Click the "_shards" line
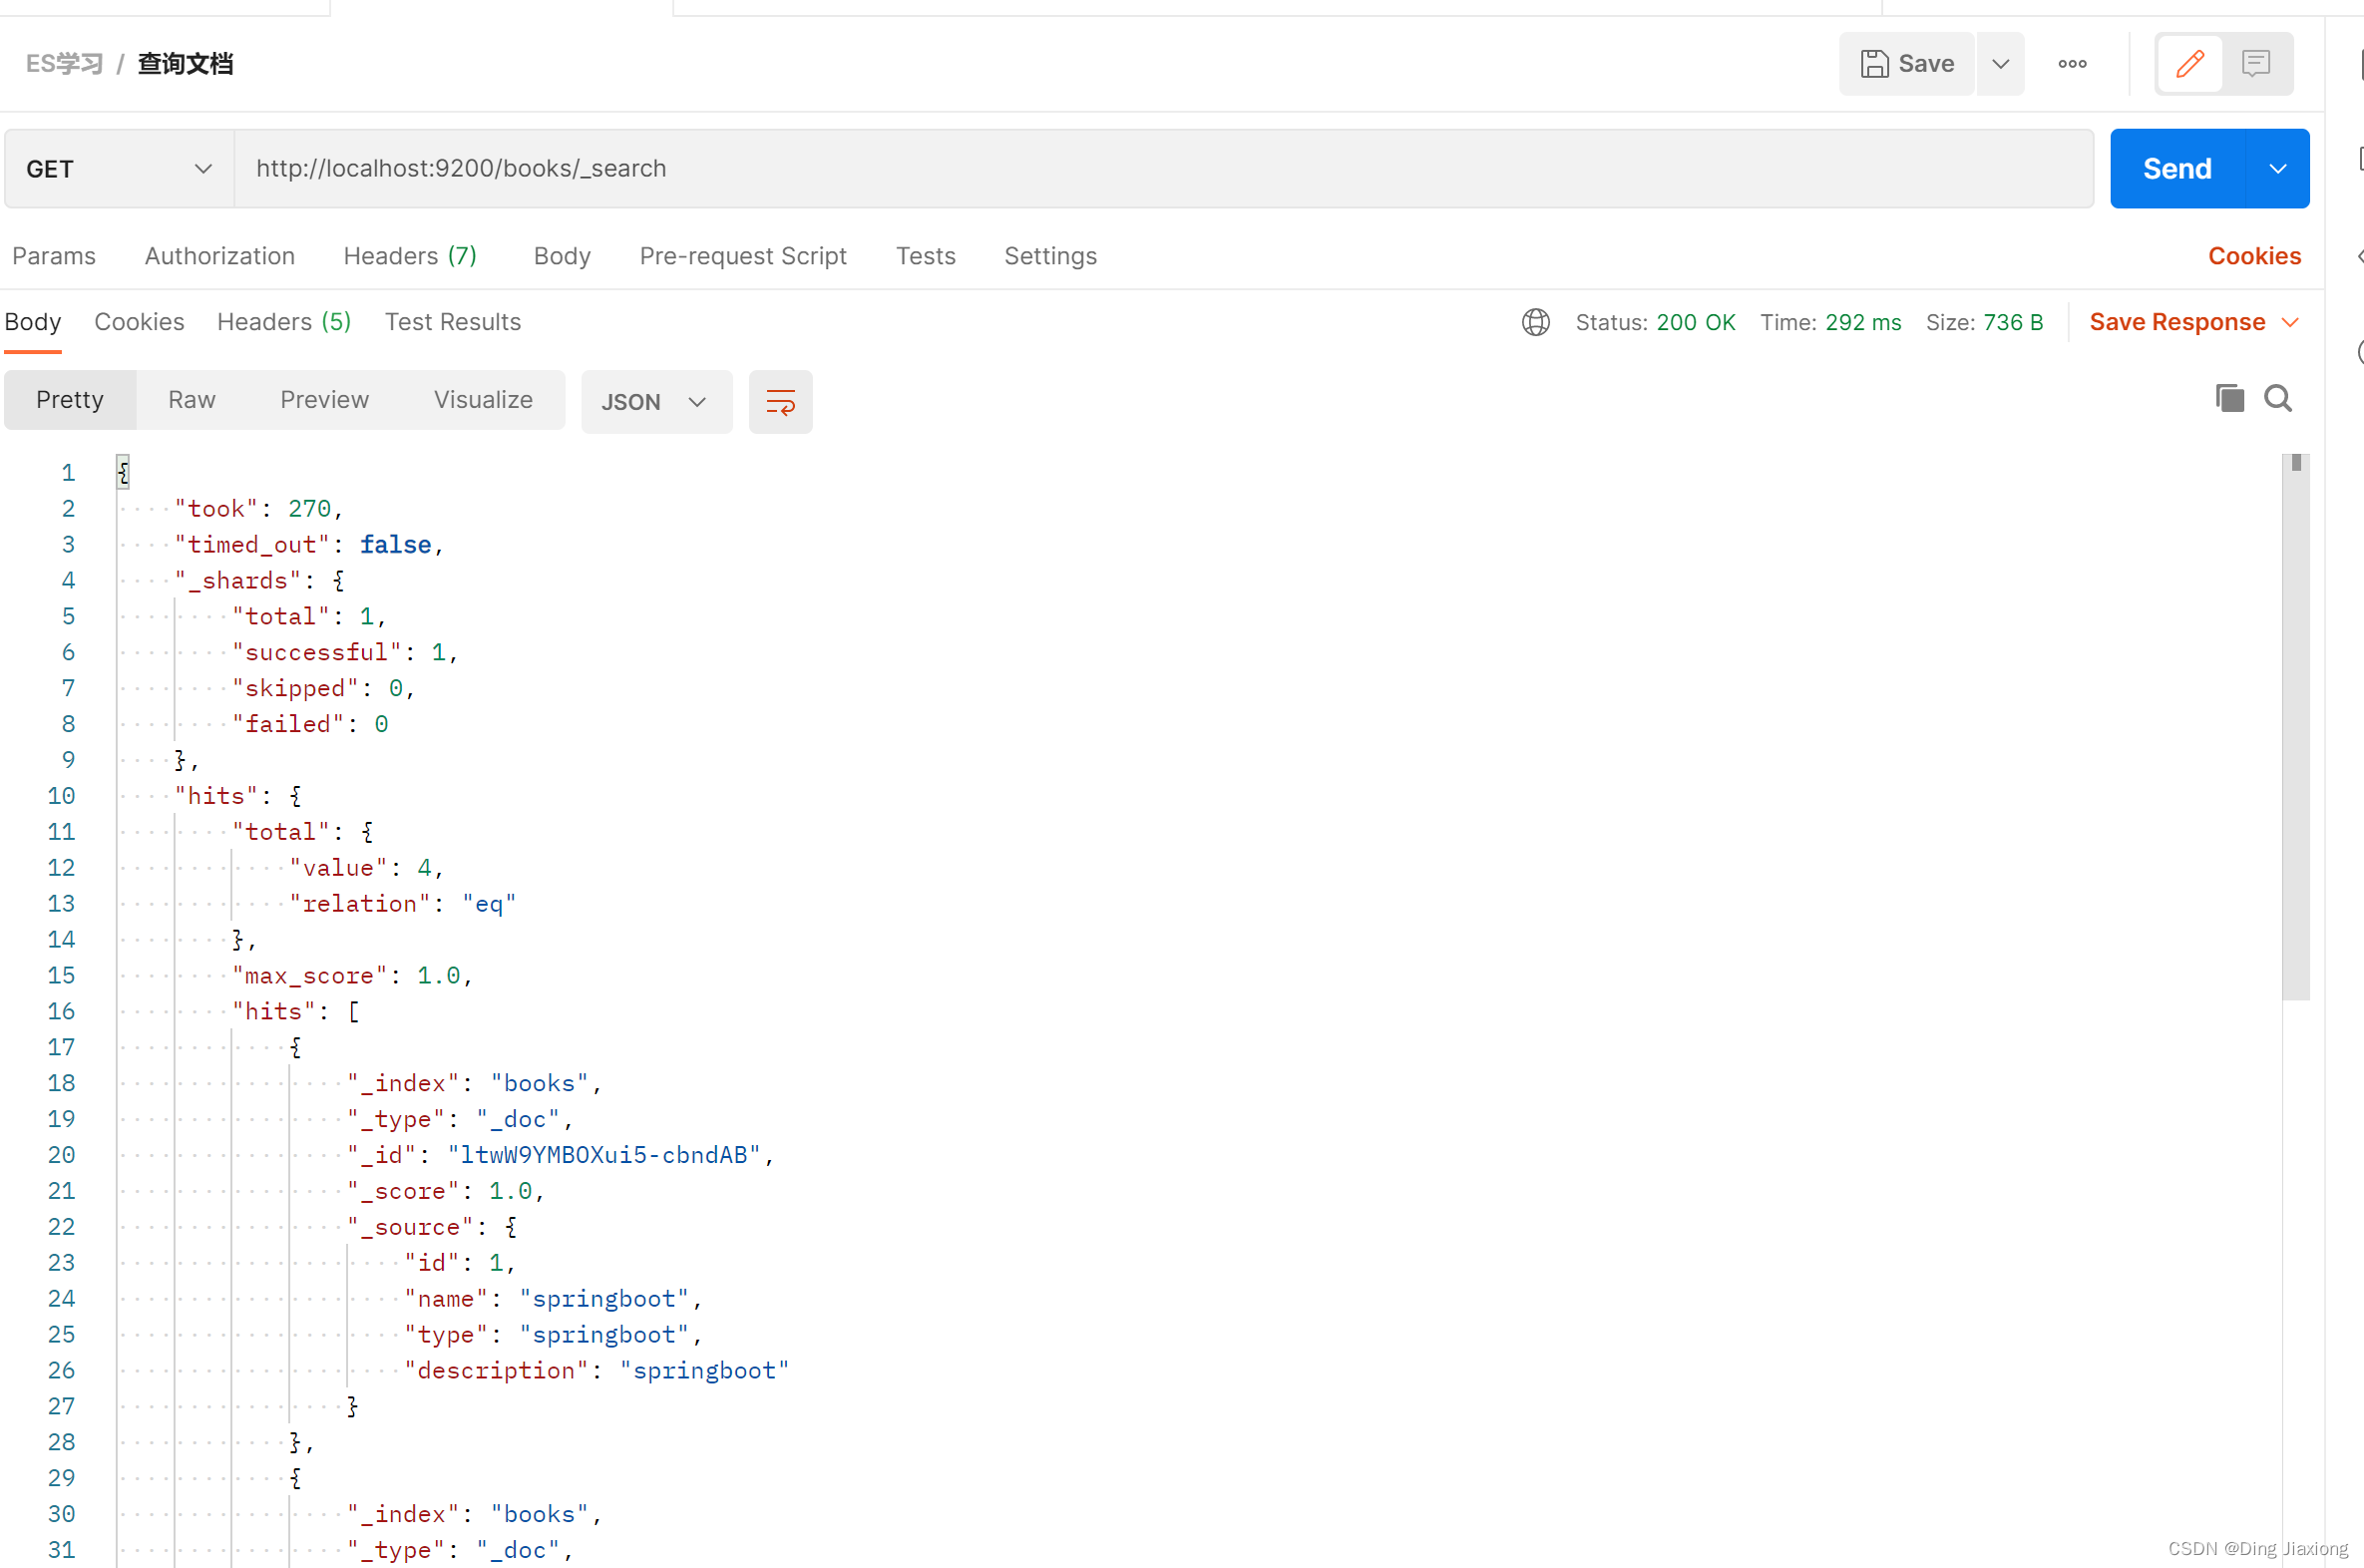 259,581
